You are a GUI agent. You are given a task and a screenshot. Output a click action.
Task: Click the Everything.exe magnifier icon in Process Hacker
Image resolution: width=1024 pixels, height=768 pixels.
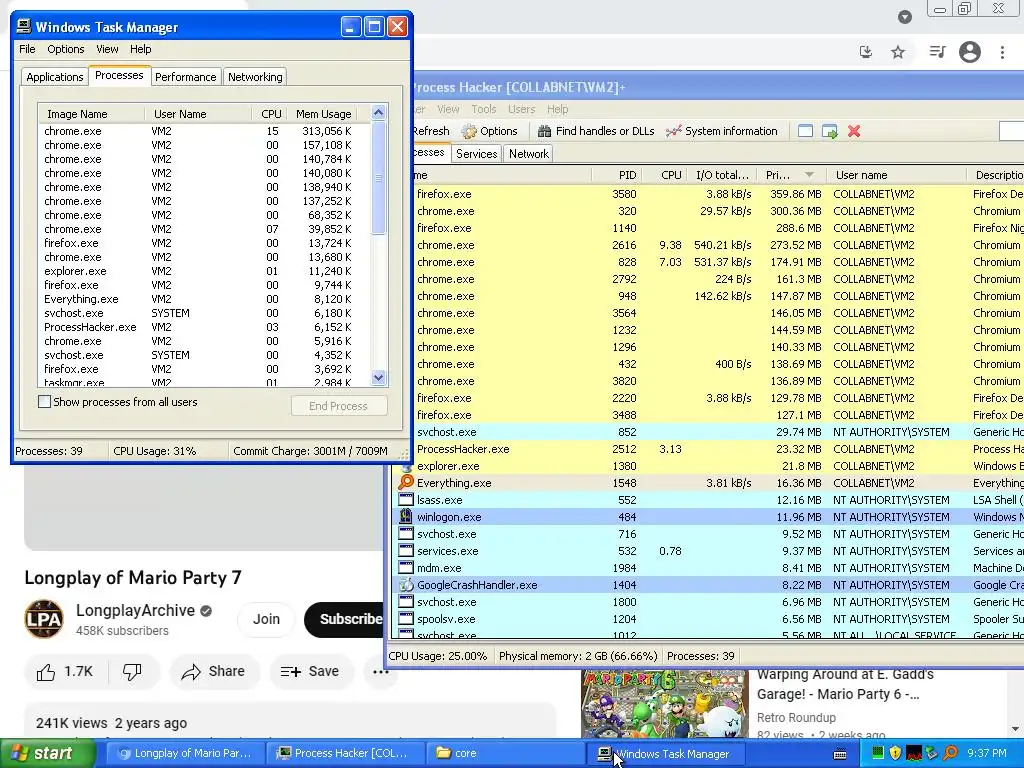pyautogui.click(x=406, y=483)
